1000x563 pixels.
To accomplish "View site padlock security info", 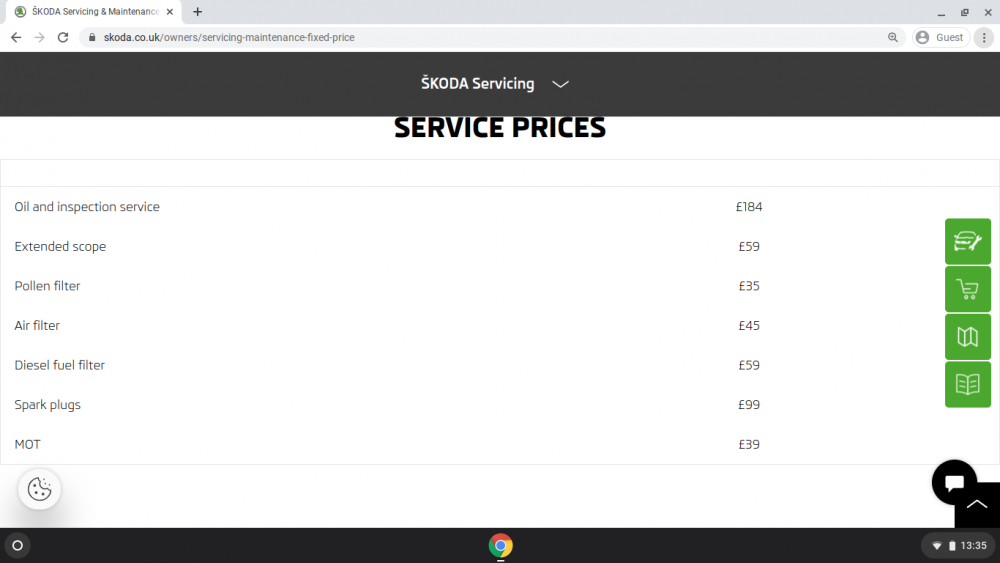I will [x=92, y=38].
